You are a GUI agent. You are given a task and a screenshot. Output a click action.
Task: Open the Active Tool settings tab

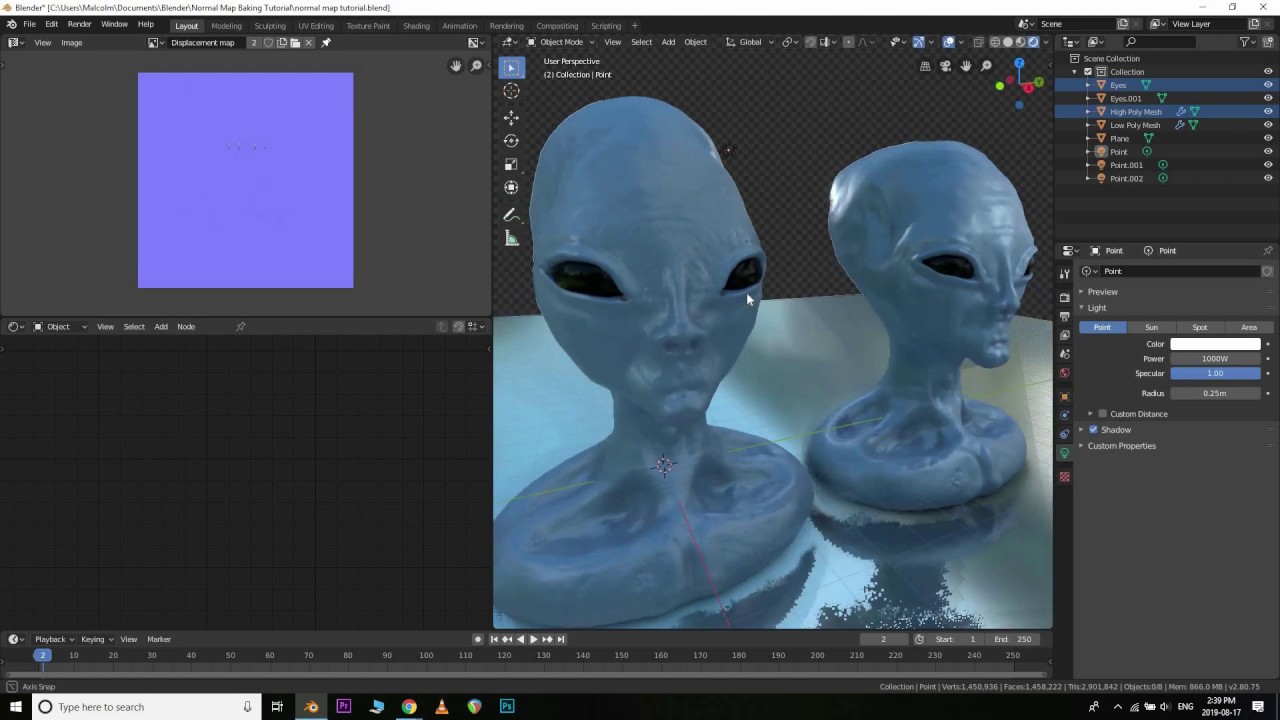(x=1064, y=273)
